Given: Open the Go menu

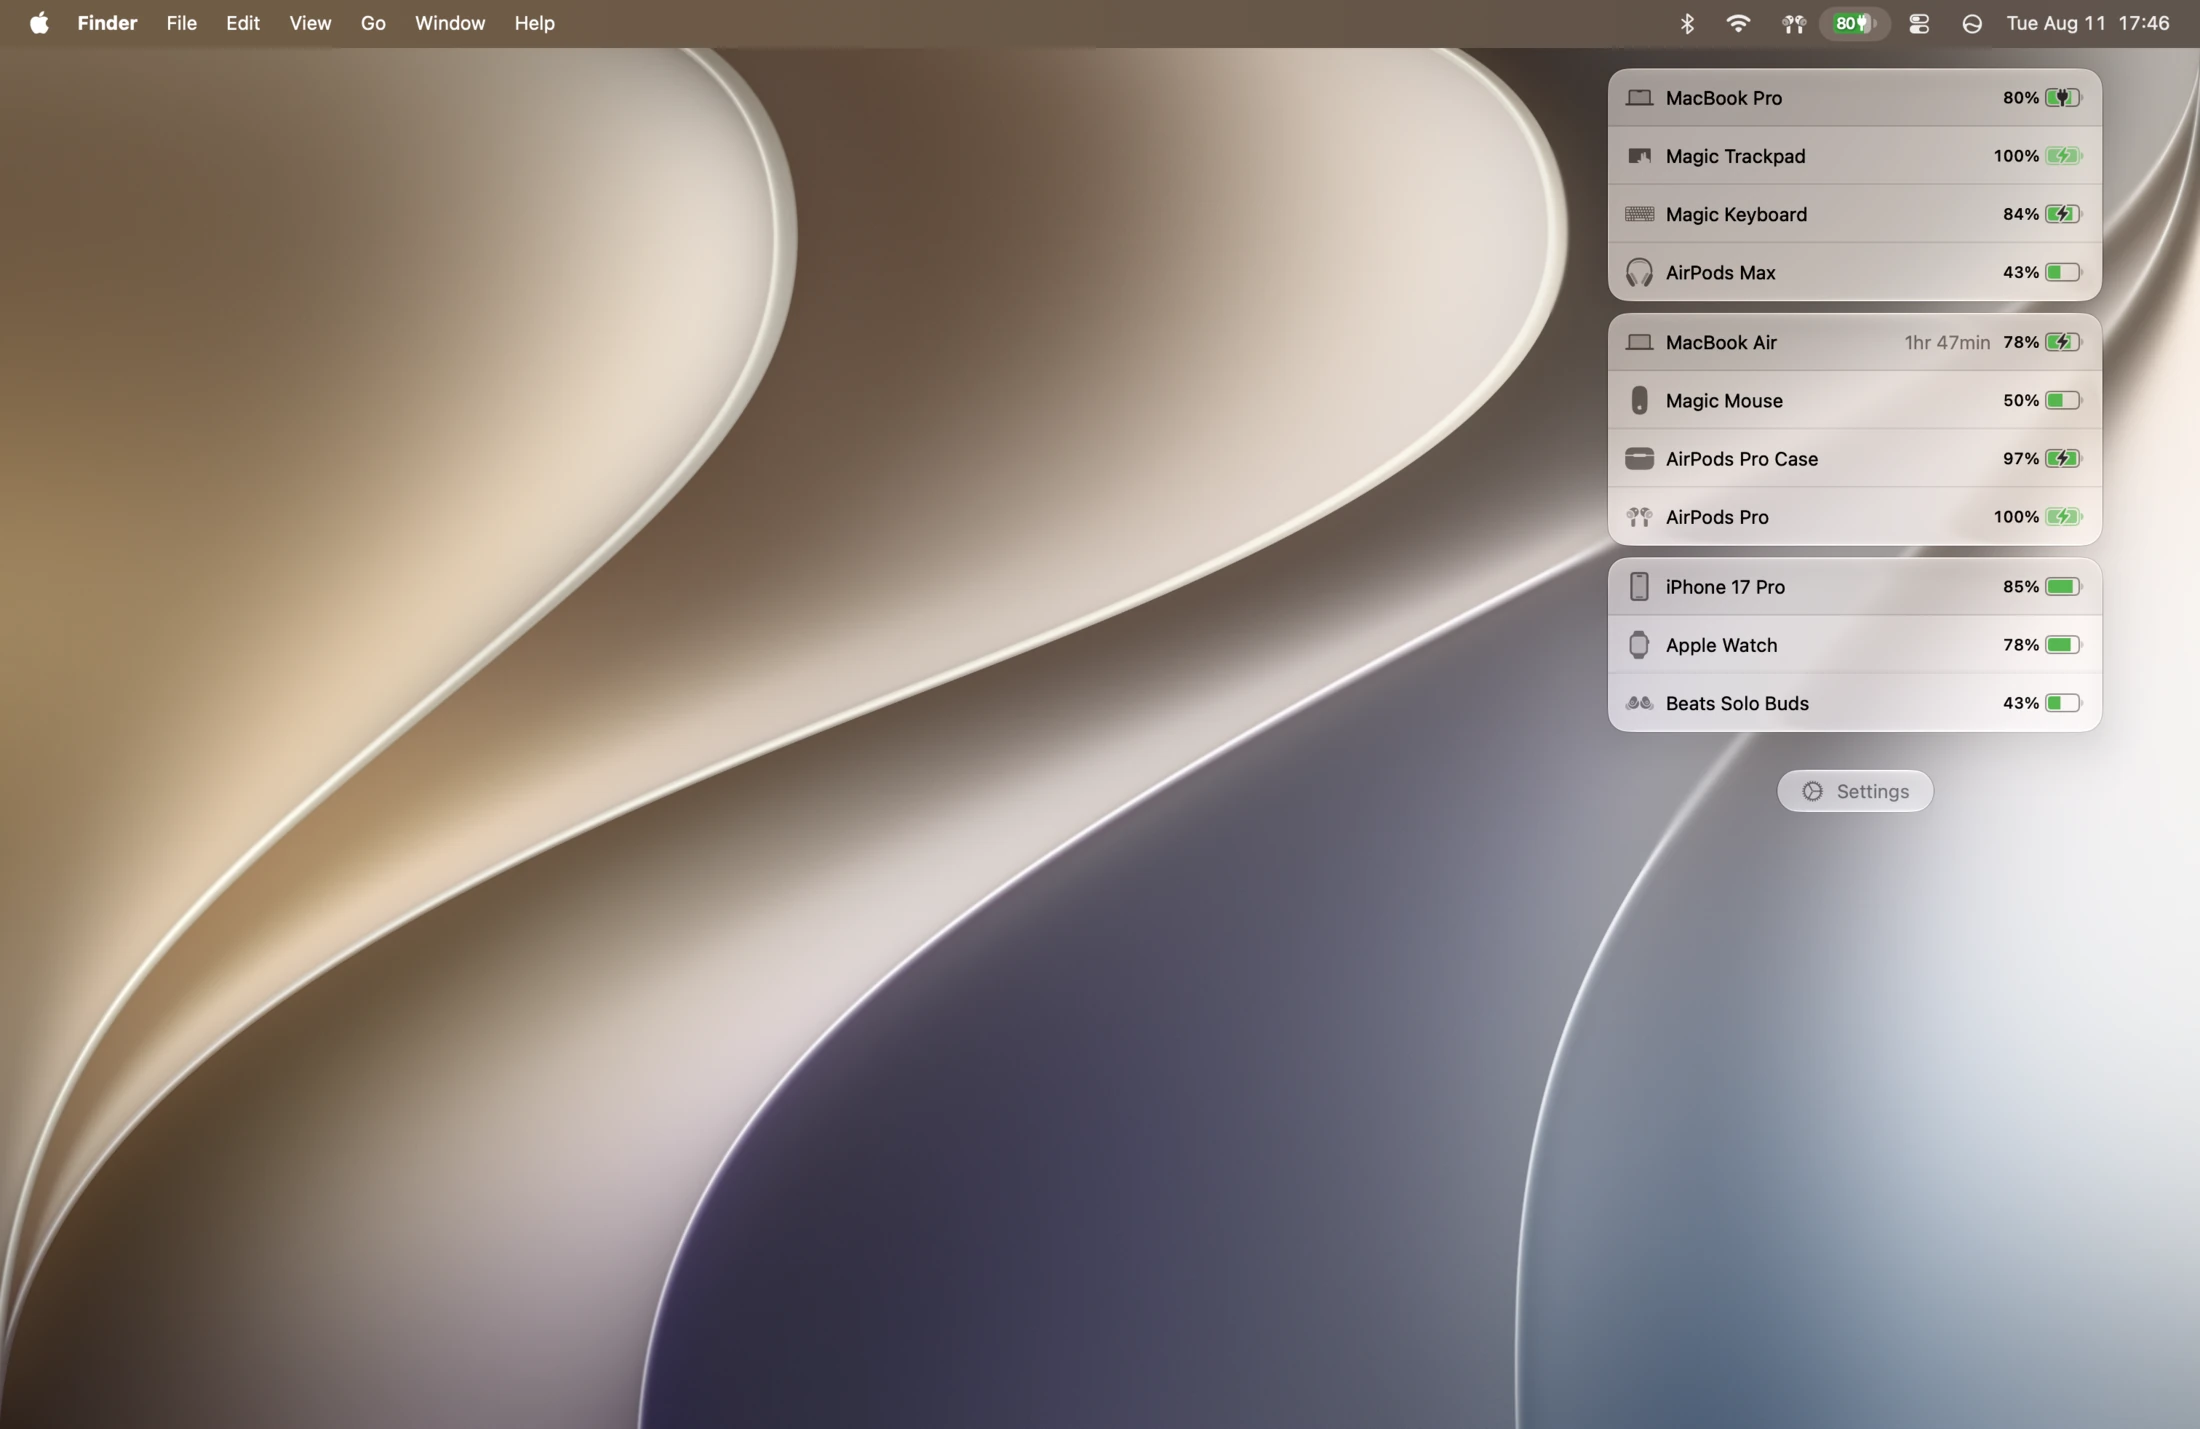Looking at the screenshot, I should (x=373, y=23).
